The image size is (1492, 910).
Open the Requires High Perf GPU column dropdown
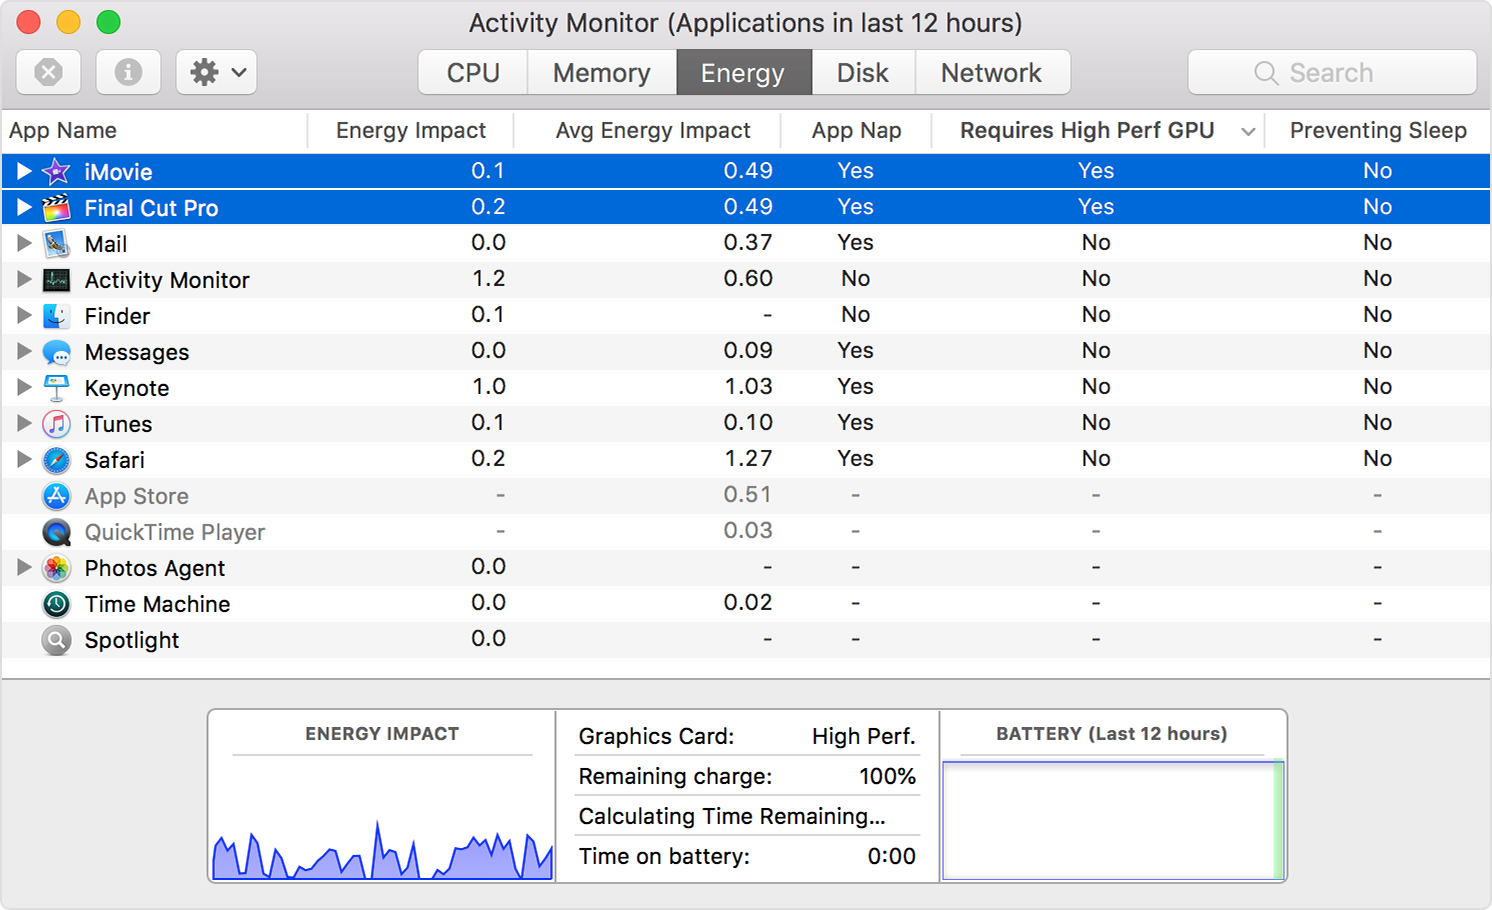[x=1248, y=130]
